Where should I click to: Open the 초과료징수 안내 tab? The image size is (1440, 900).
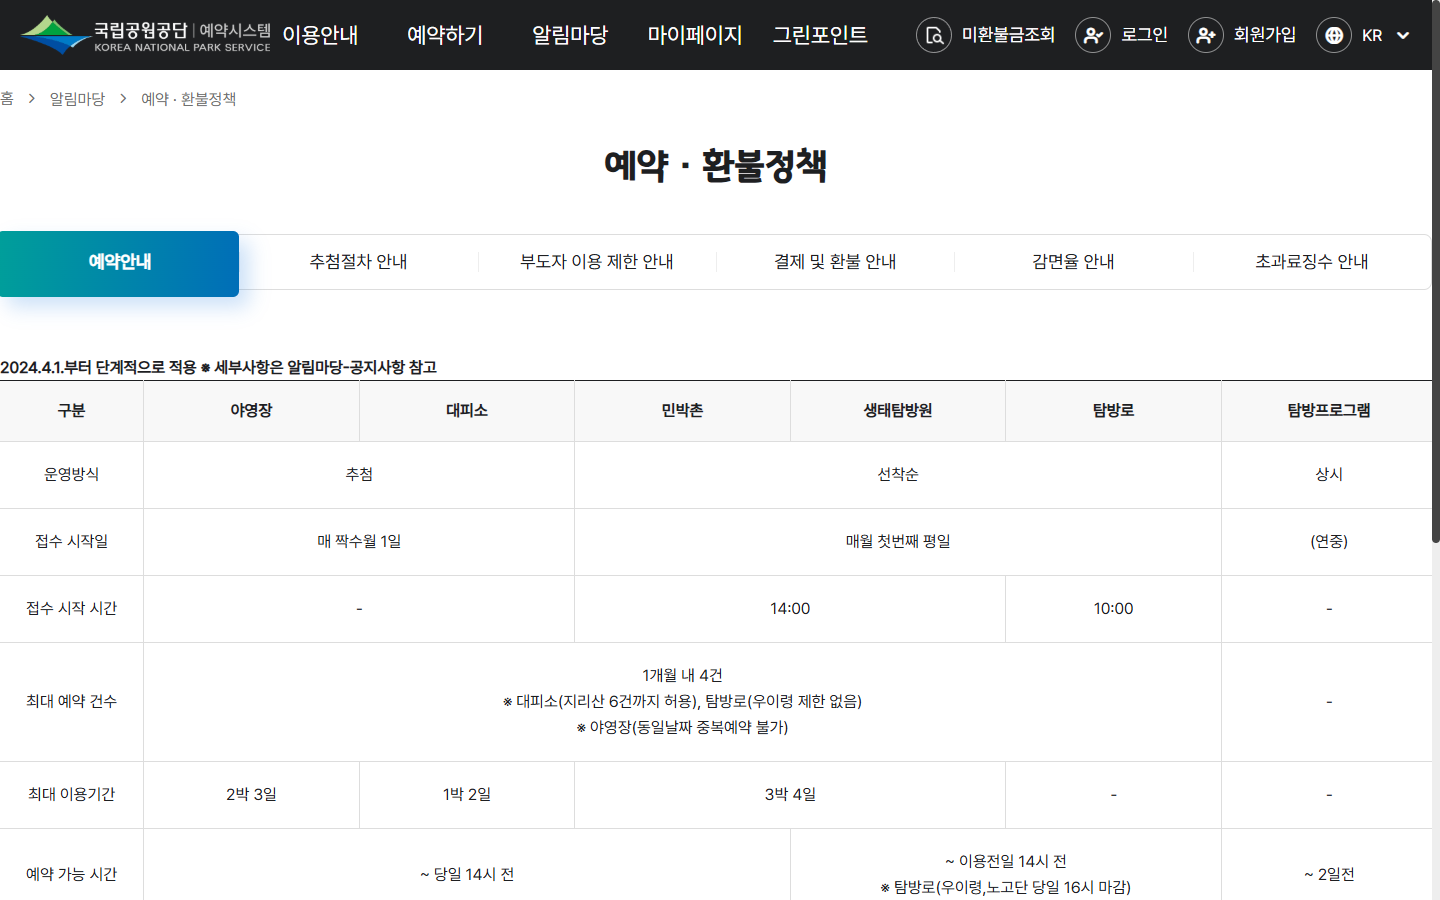point(1312,262)
